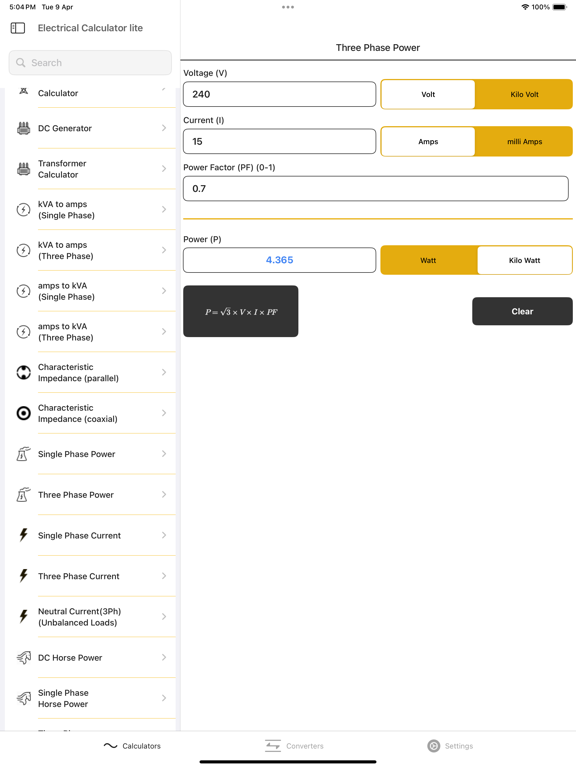Open Characteristic Impedance (coaxial) calculator
Screen dimensions: 576x768
[91, 413]
